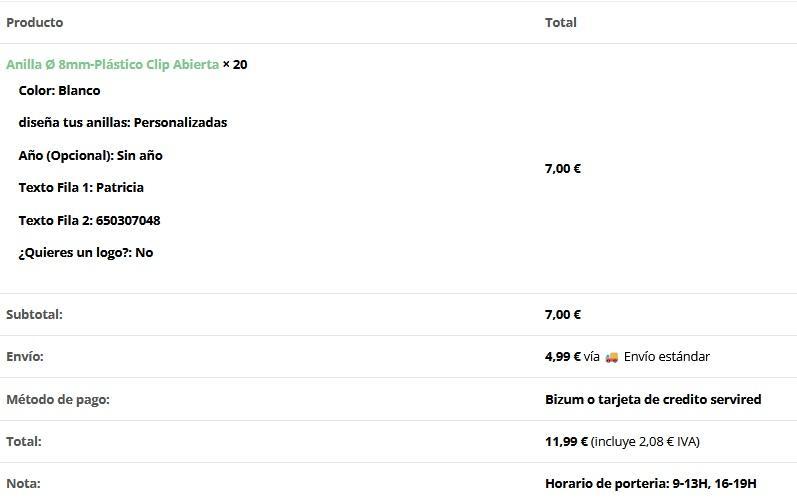Click the 4,99 € shipping cost
The width and height of the screenshot is (797, 500).
(563, 357)
